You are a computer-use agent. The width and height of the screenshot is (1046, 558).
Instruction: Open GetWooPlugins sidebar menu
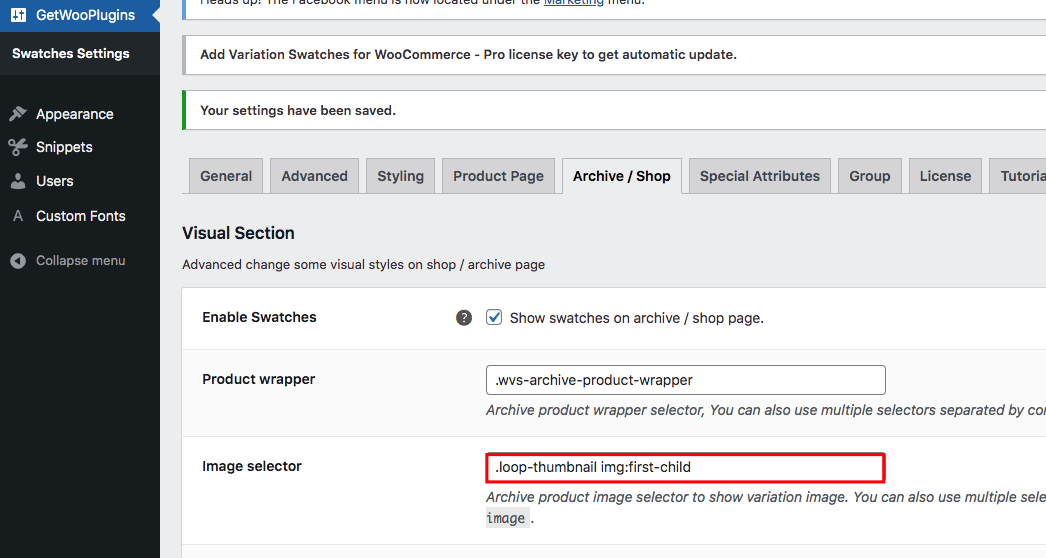click(80, 15)
